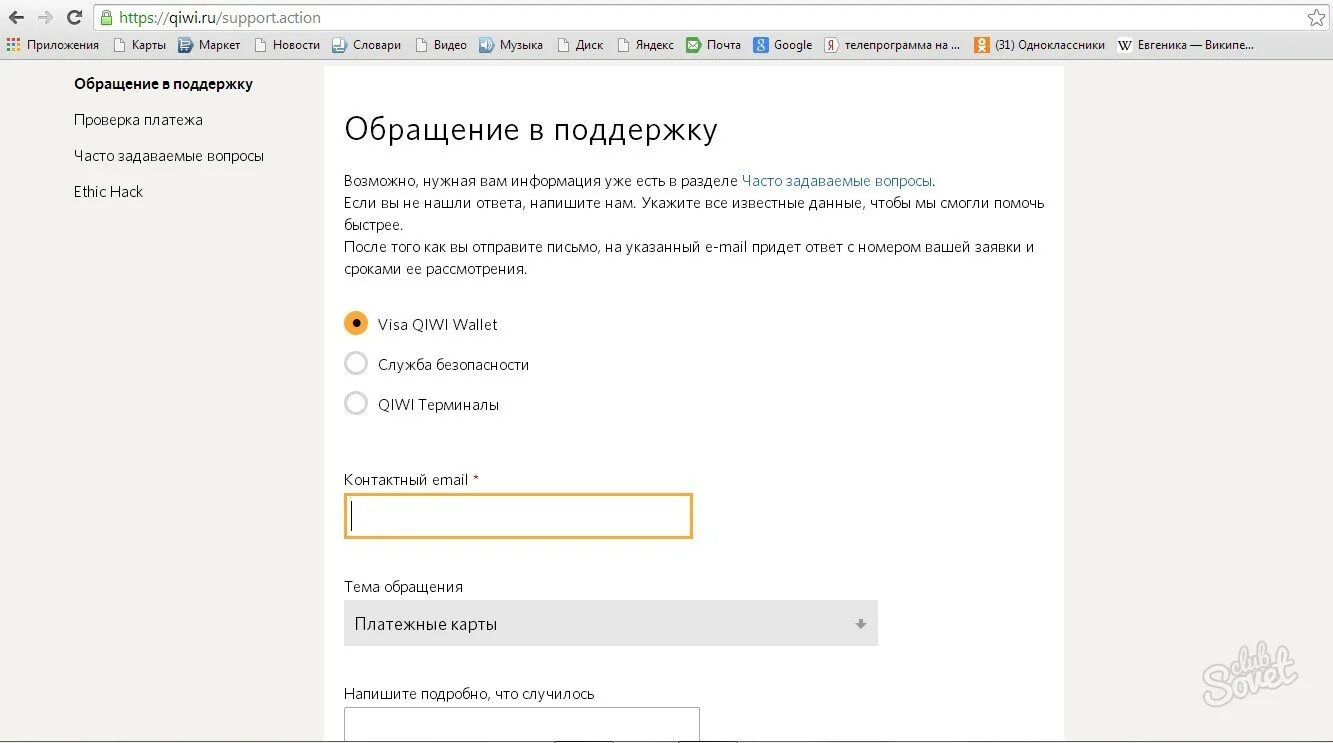The image size is (1333, 743).
Task: Open the Маркет bookmark
Action: click(209, 45)
